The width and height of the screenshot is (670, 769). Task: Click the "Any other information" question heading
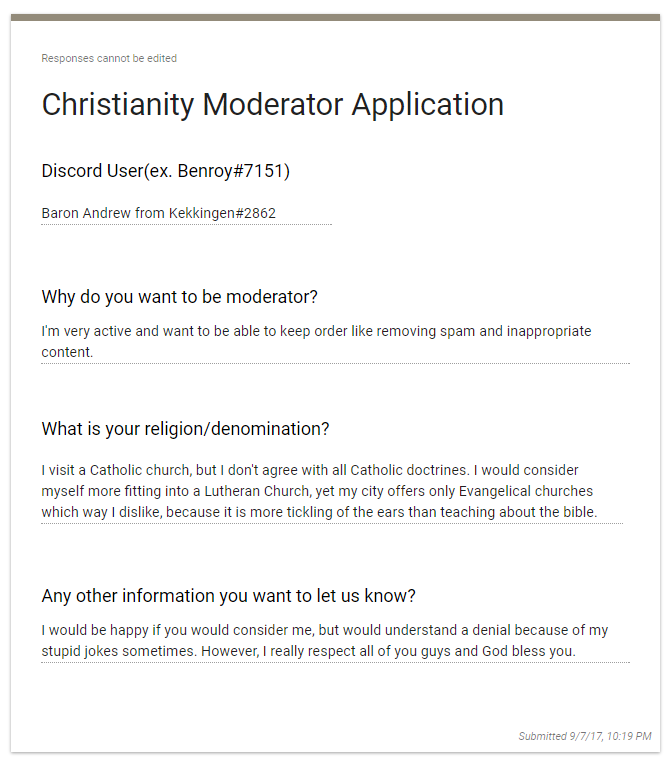coord(228,596)
